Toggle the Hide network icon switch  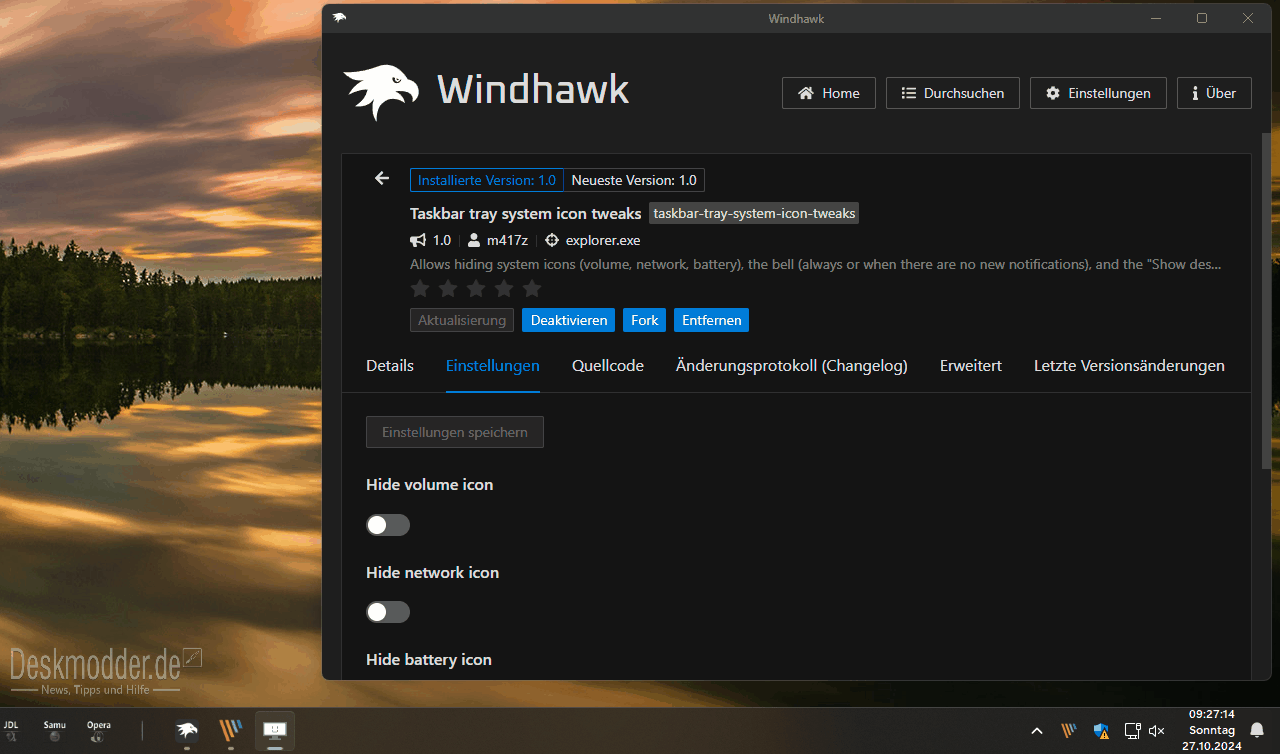(388, 612)
